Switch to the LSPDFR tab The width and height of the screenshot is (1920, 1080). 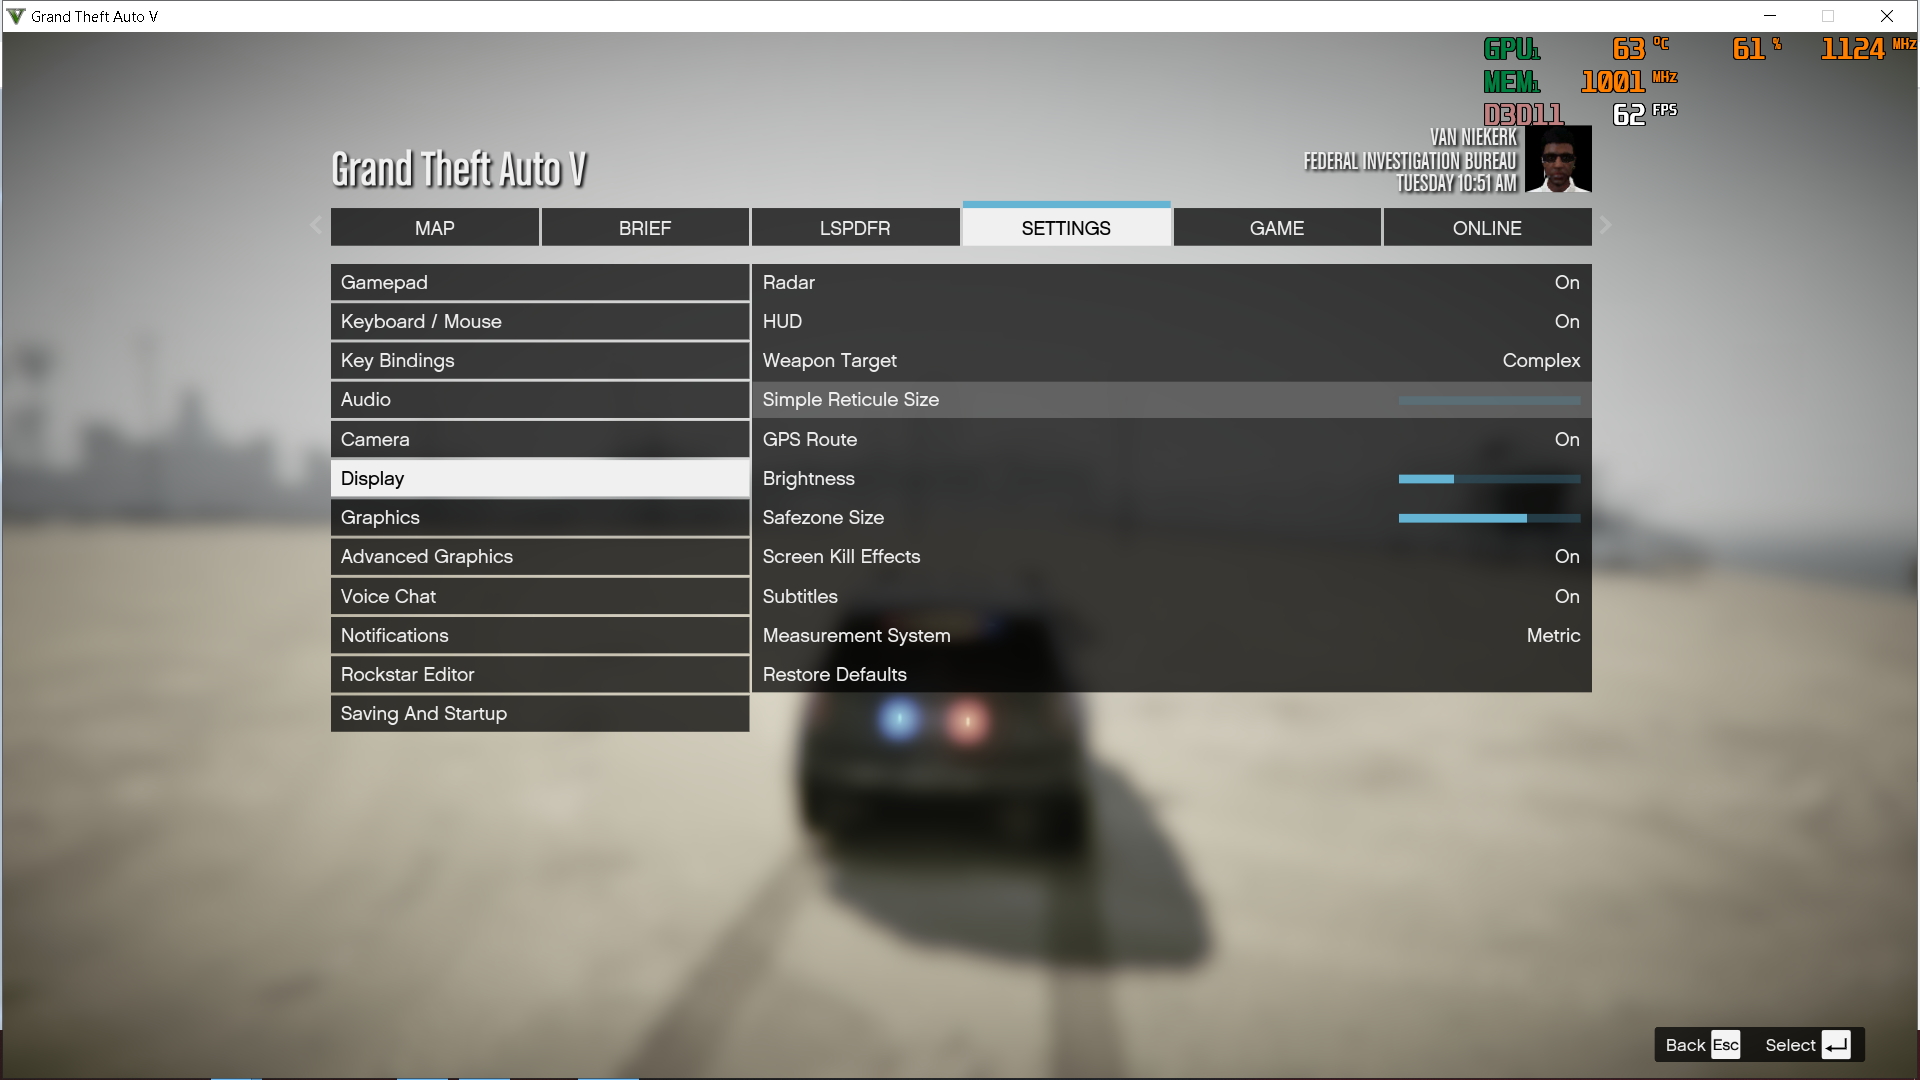click(855, 228)
